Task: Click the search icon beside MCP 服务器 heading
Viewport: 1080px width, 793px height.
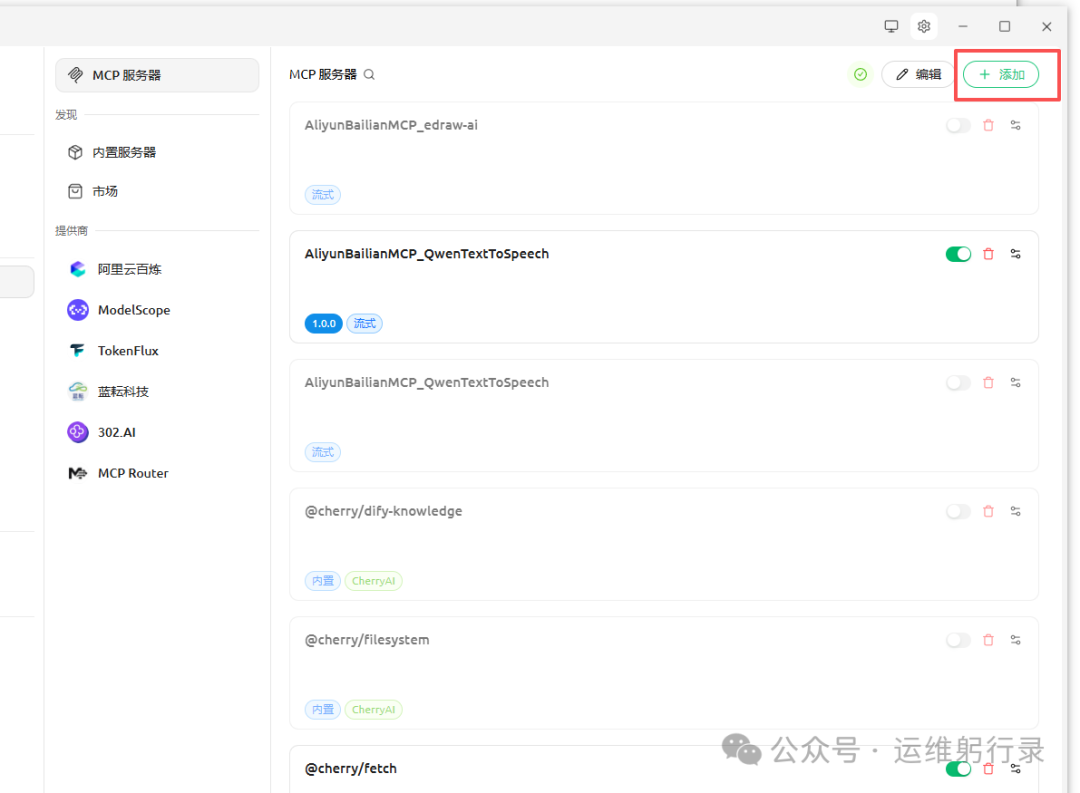Action: (x=369, y=75)
